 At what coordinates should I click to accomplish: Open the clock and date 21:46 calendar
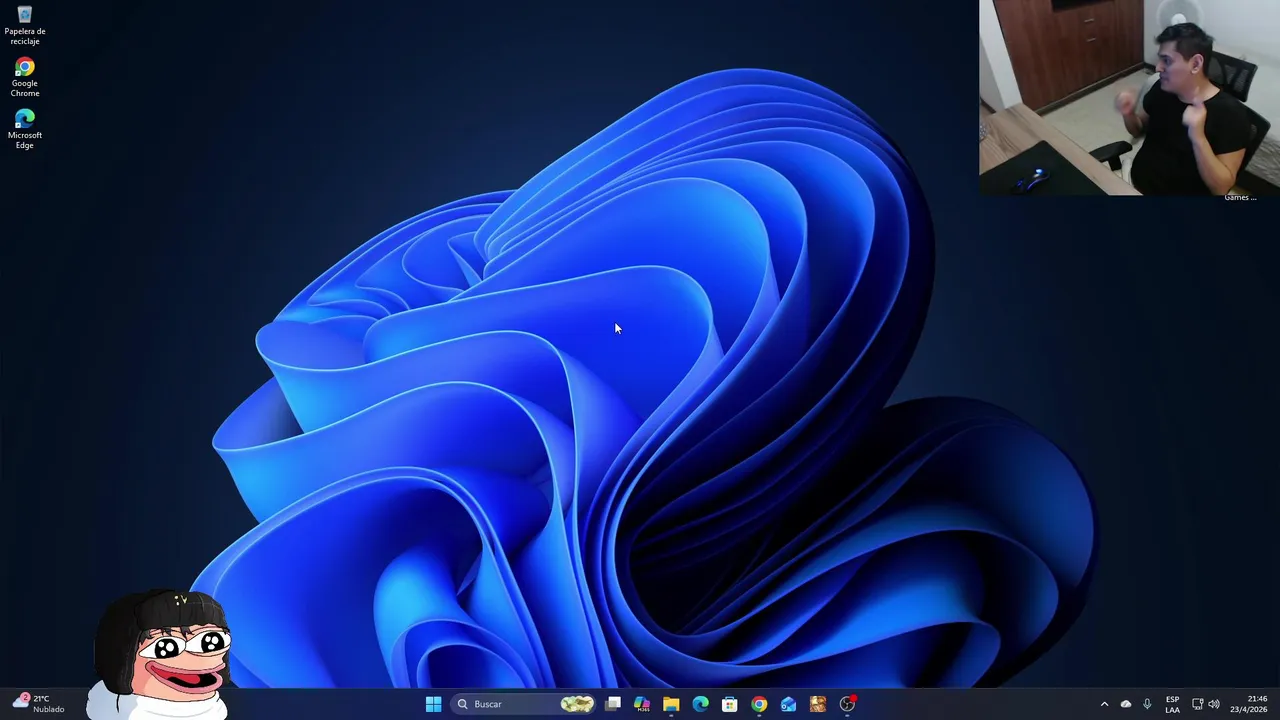coord(1248,704)
